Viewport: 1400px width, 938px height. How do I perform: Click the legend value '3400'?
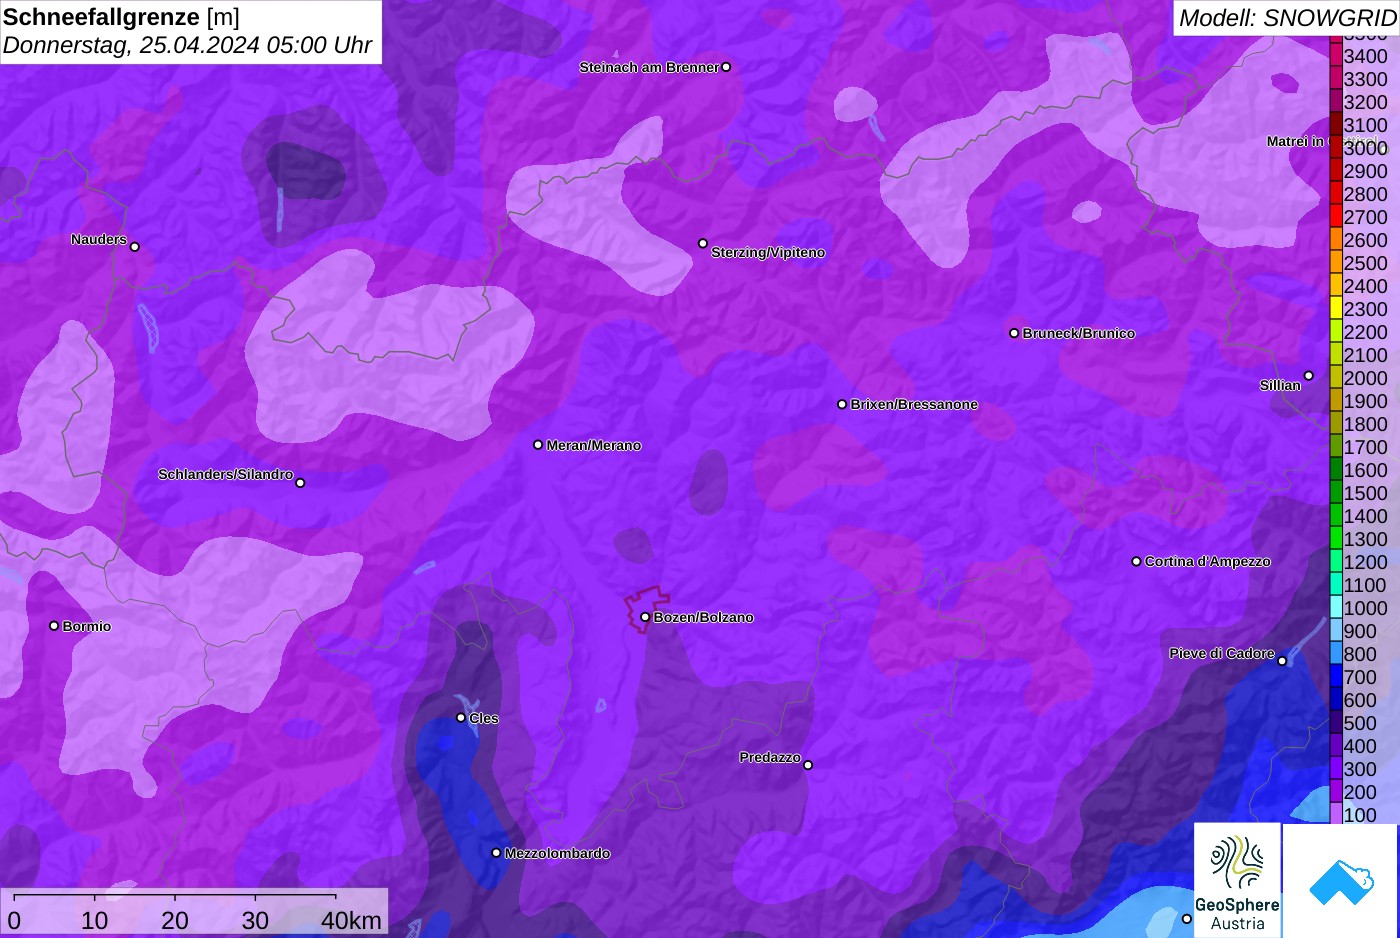[1366, 56]
